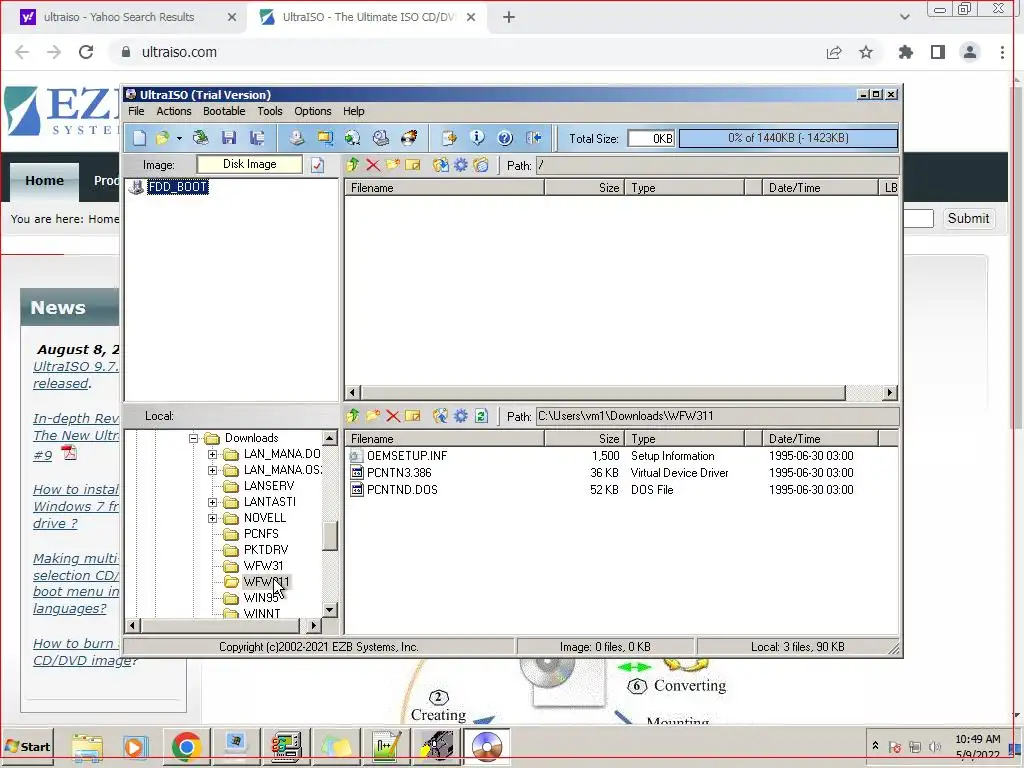The height and width of the screenshot is (768, 1024).
Task: Open the UltraISO File menu
Action: coord(136,111)
